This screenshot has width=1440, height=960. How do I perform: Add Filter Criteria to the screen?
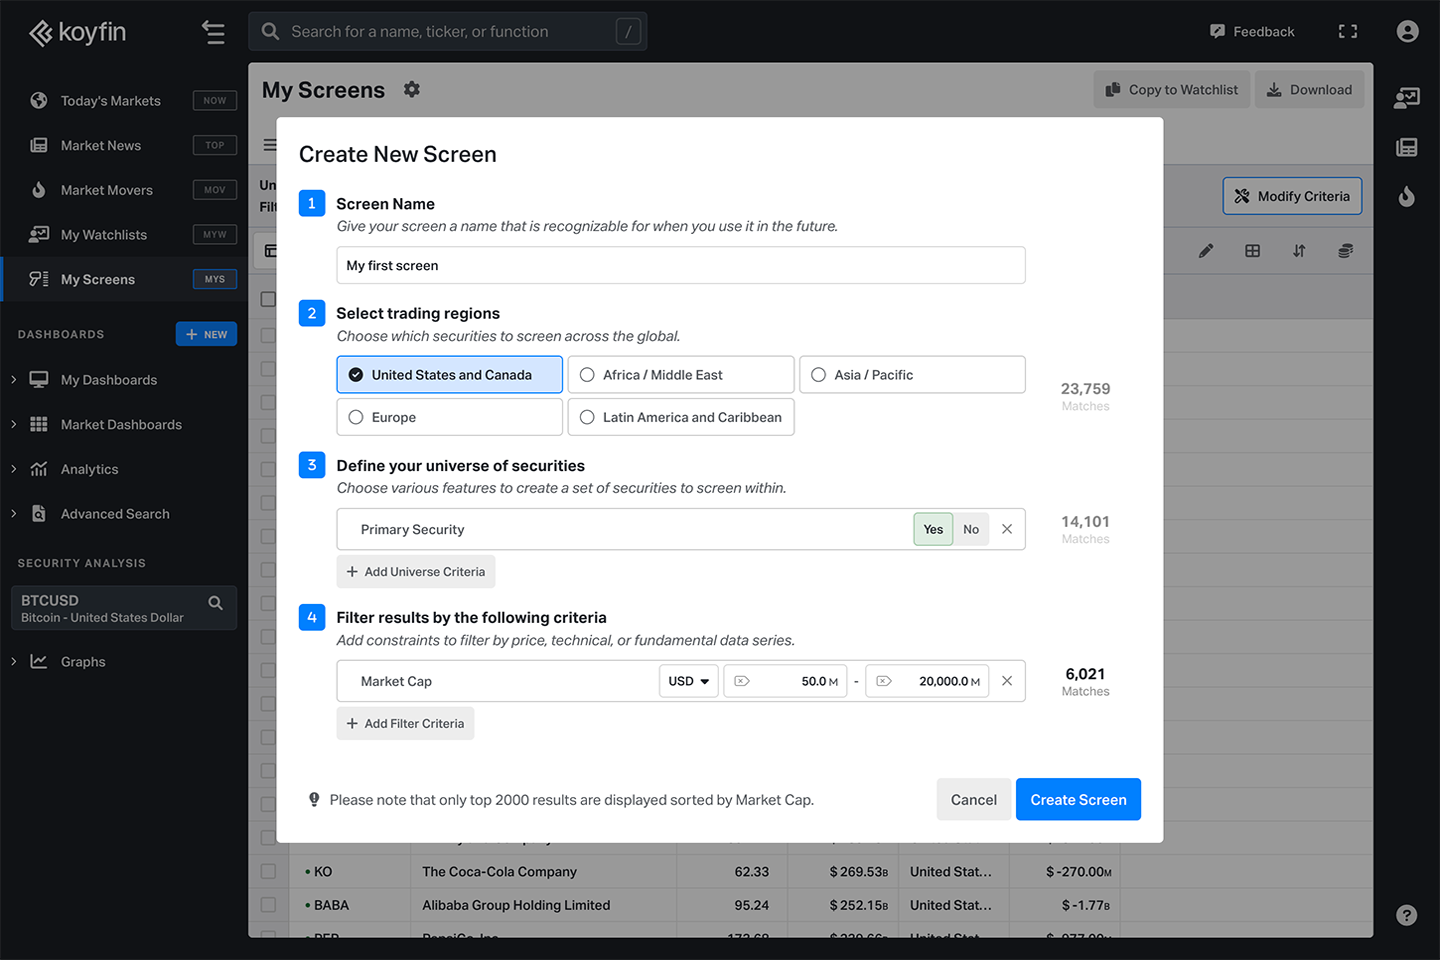tap(405, 722)
